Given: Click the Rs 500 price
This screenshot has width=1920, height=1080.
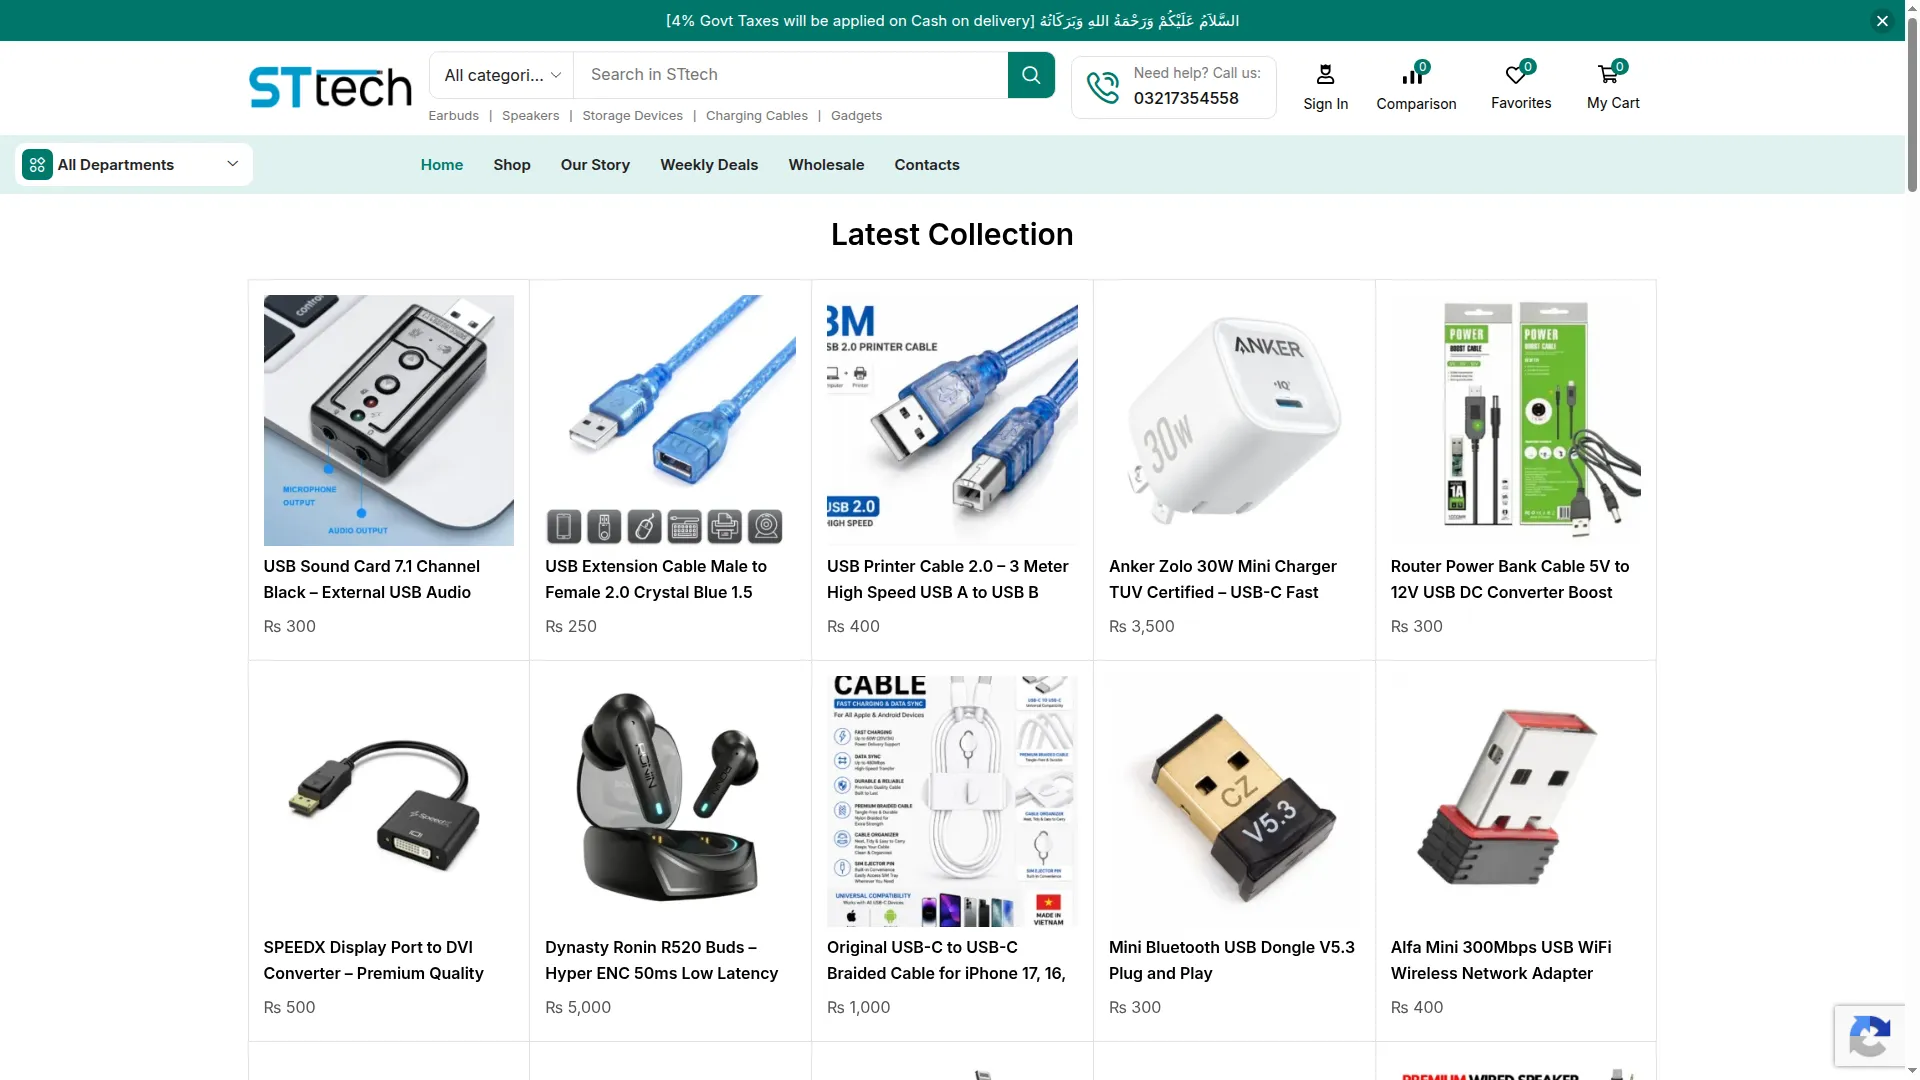Looking at the screenshot, I should (290, 1008).
